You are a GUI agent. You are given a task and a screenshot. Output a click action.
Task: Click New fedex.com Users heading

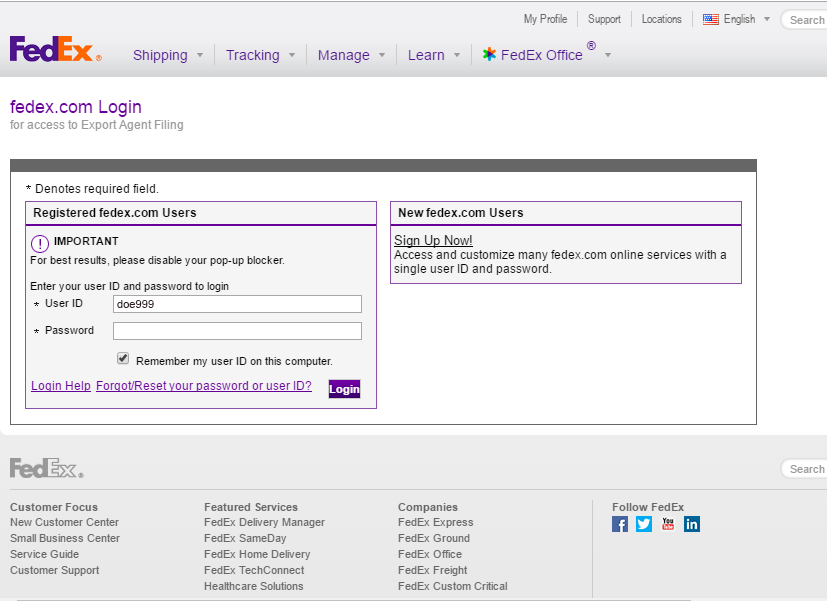click(460, 212)
